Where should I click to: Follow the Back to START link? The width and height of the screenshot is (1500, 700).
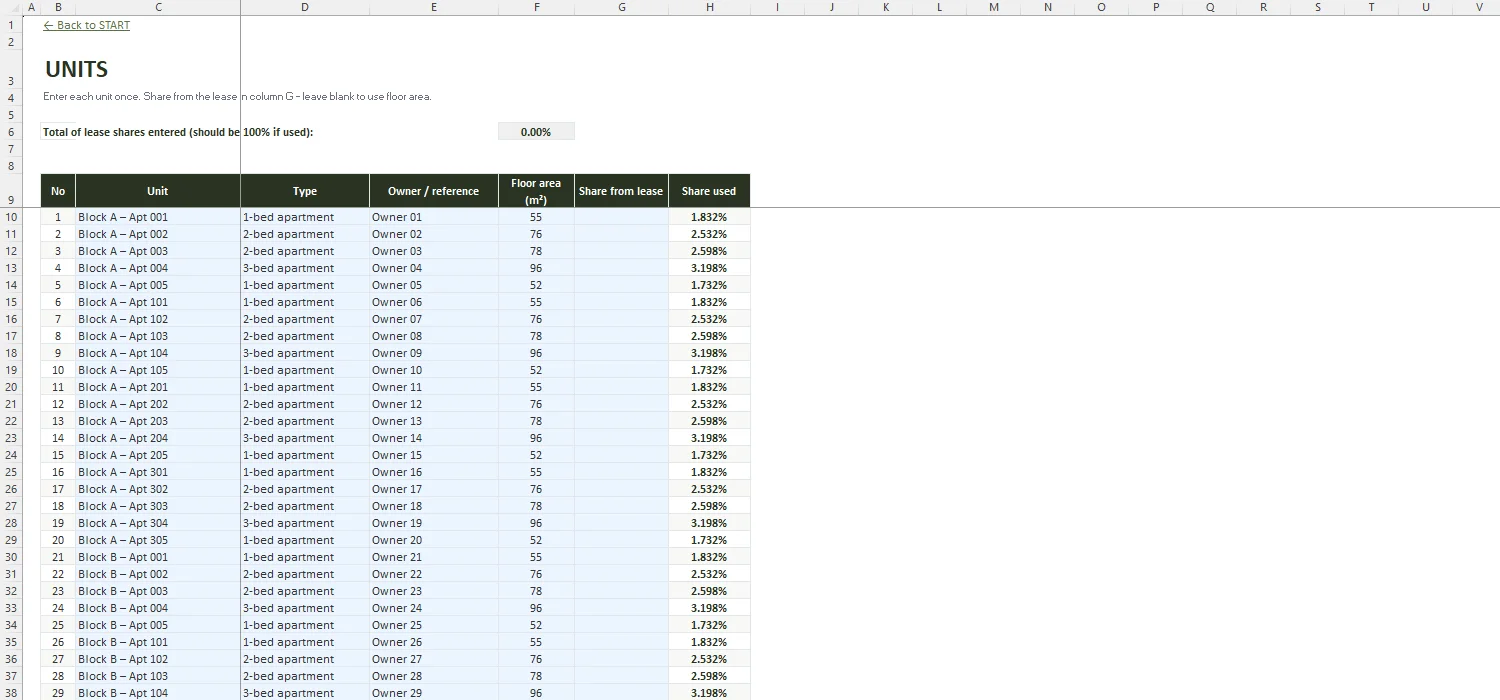pos(87,25)
